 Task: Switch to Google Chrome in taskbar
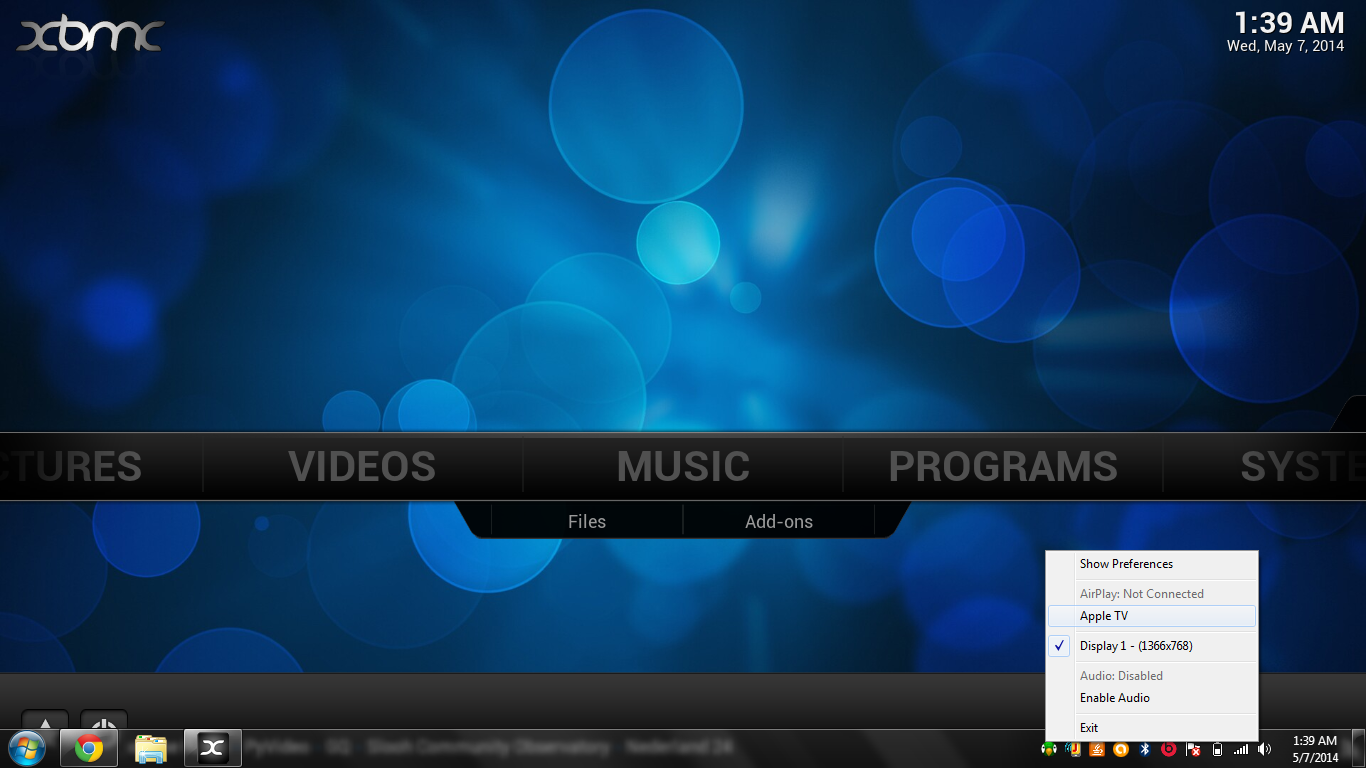pyautogui.click(x=89, y=748)
